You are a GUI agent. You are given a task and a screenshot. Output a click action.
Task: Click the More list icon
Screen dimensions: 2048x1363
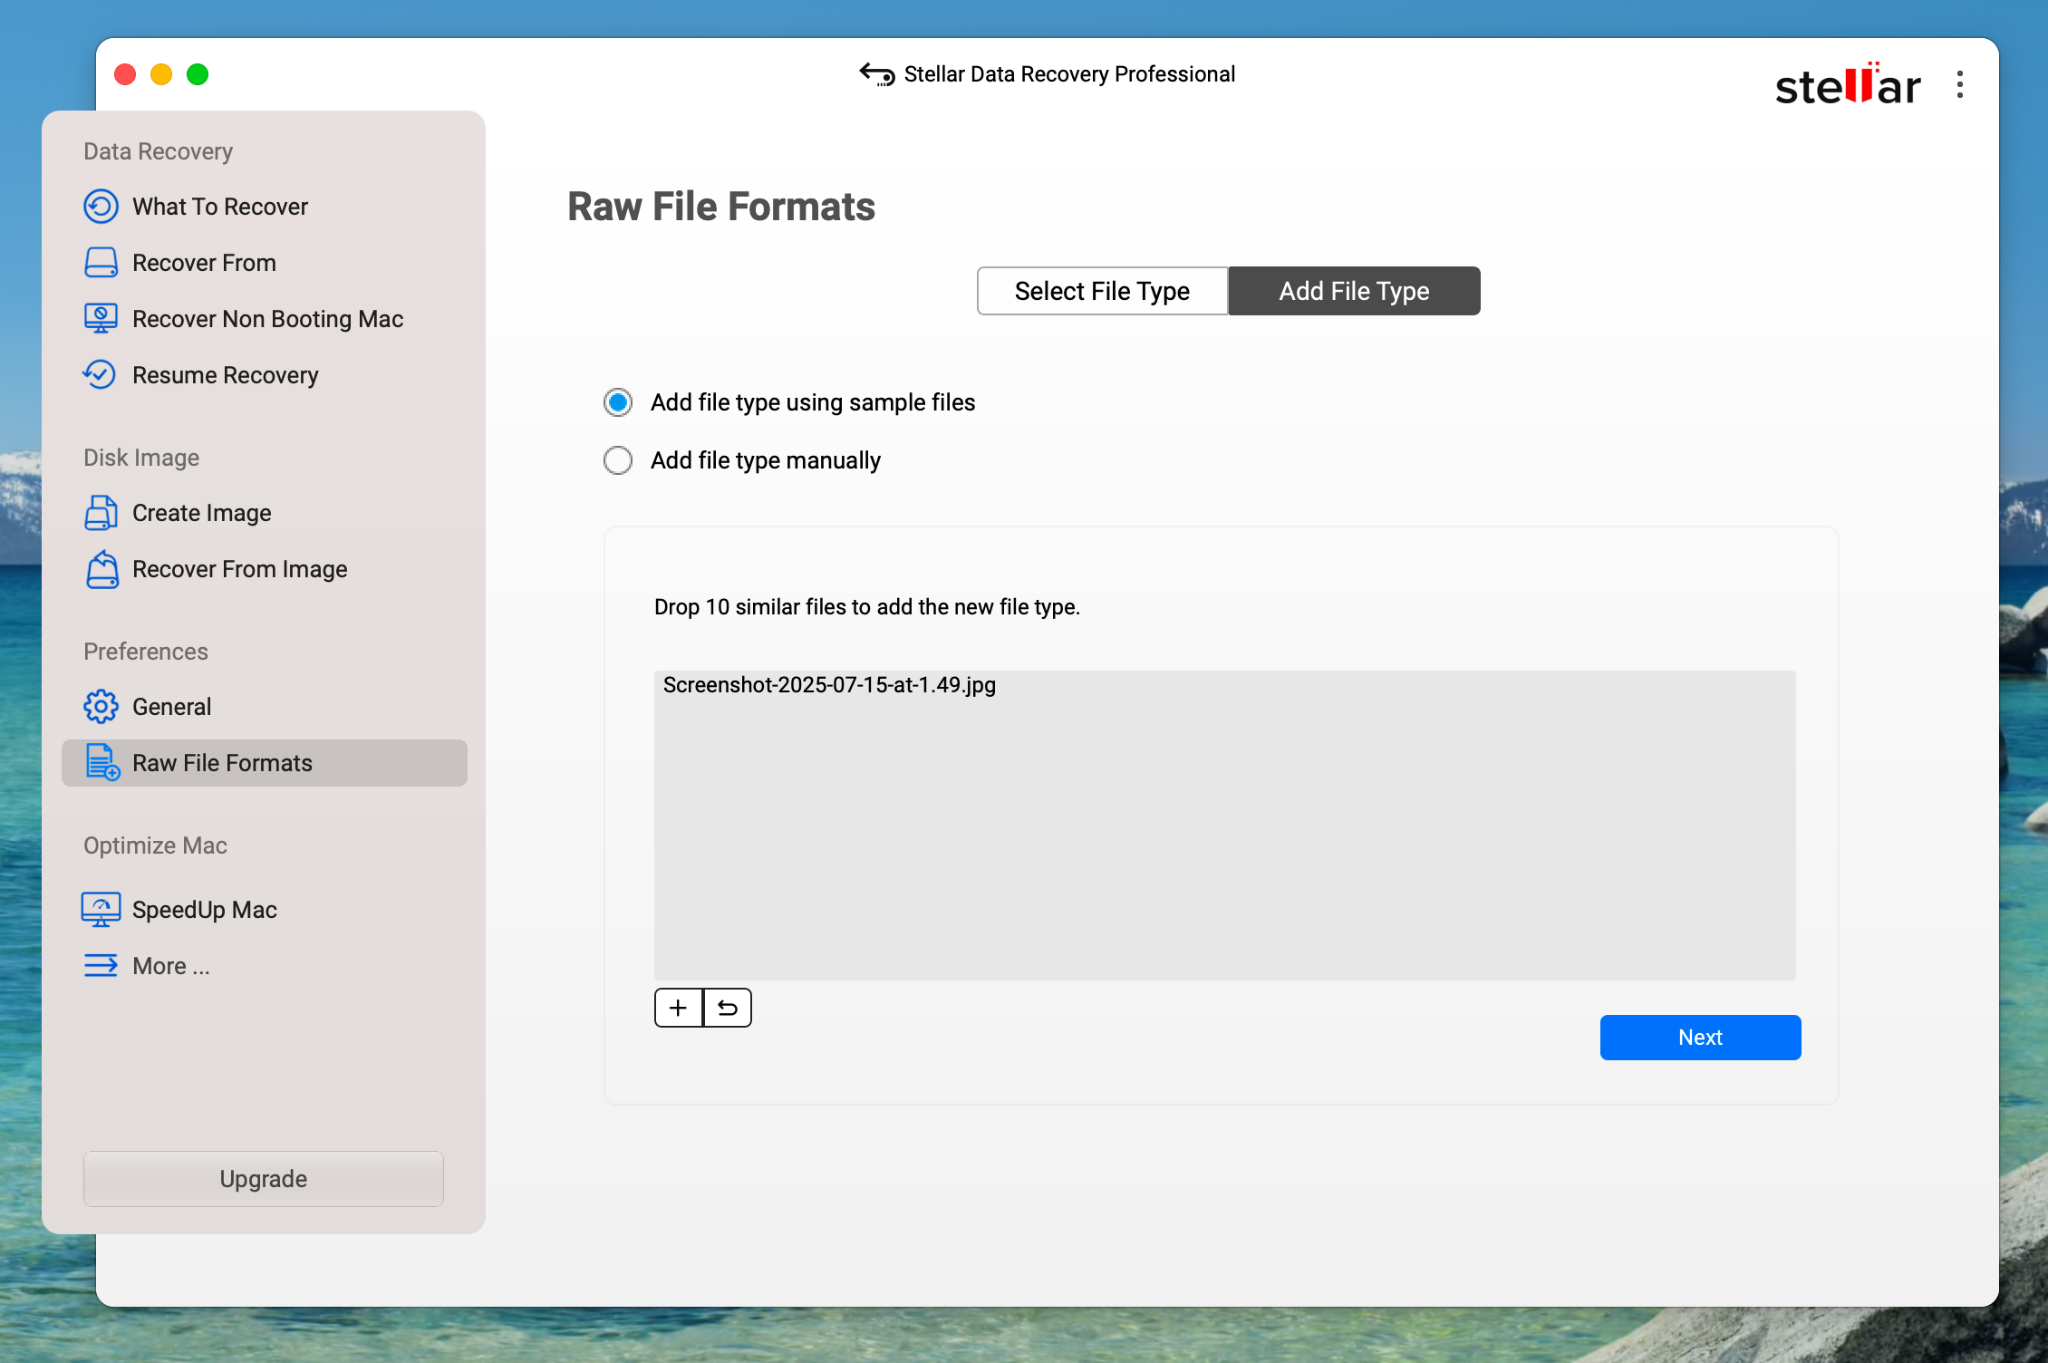[100, 966]
